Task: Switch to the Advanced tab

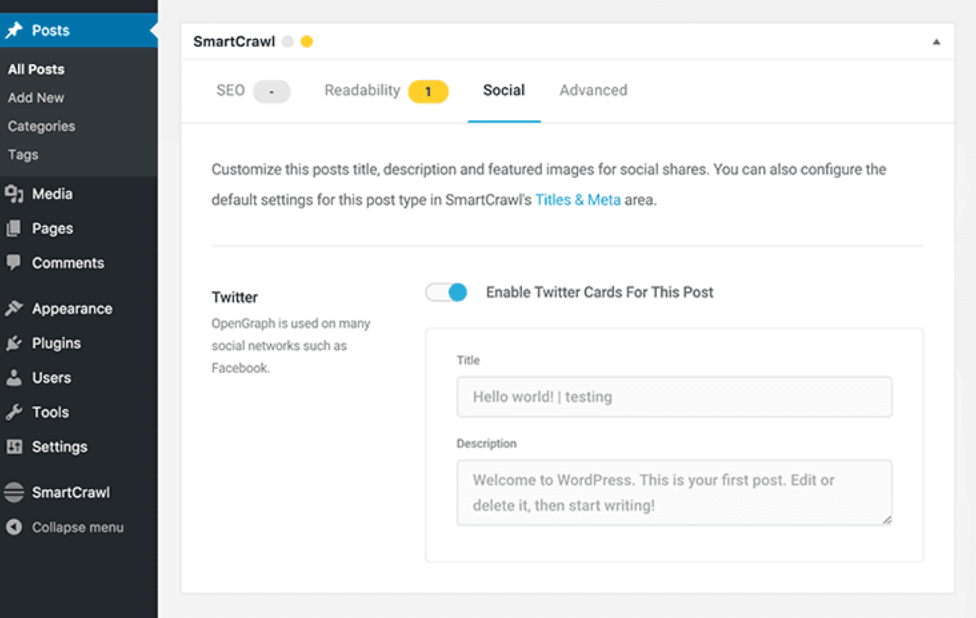Action: coord(593,90)
